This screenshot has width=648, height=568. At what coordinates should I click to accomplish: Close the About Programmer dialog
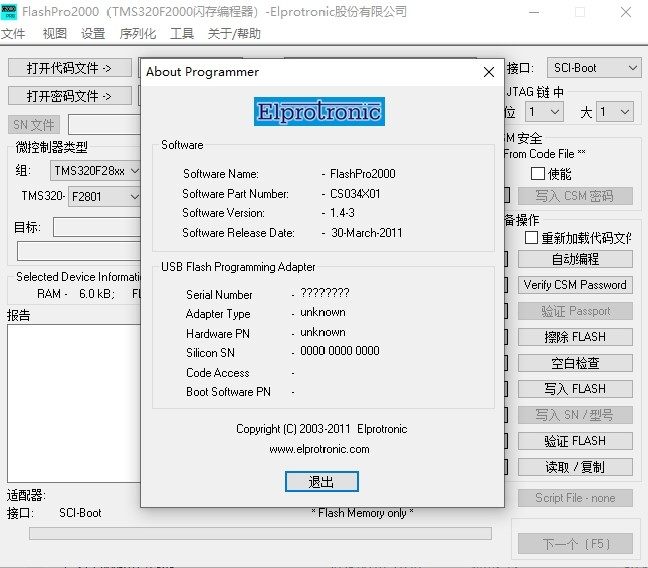coord(488,72)
